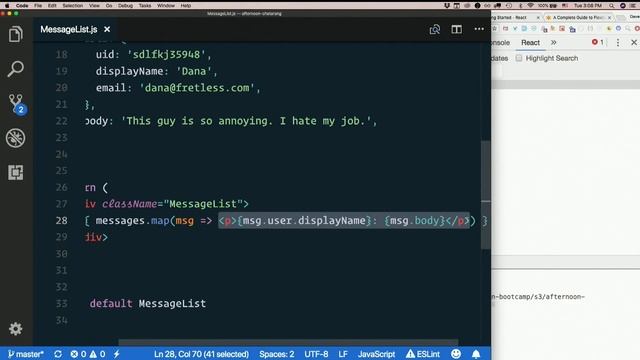640x360 pixels.
Task: Switch to A Complete Guide to Flexbox tab
Action: (578, 18)
